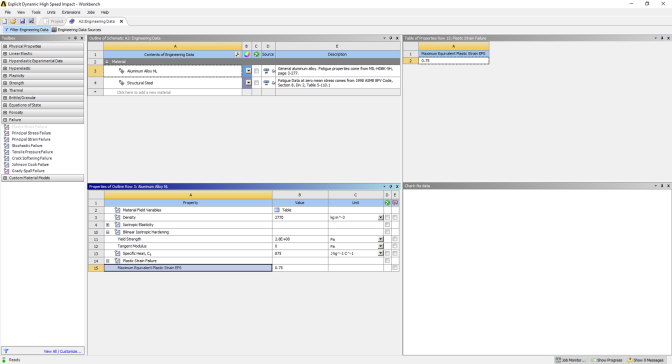This screenshot has height=364, width=672.
Task: Expand Isotropic Elasticity property row
Action: pos(108,225)
